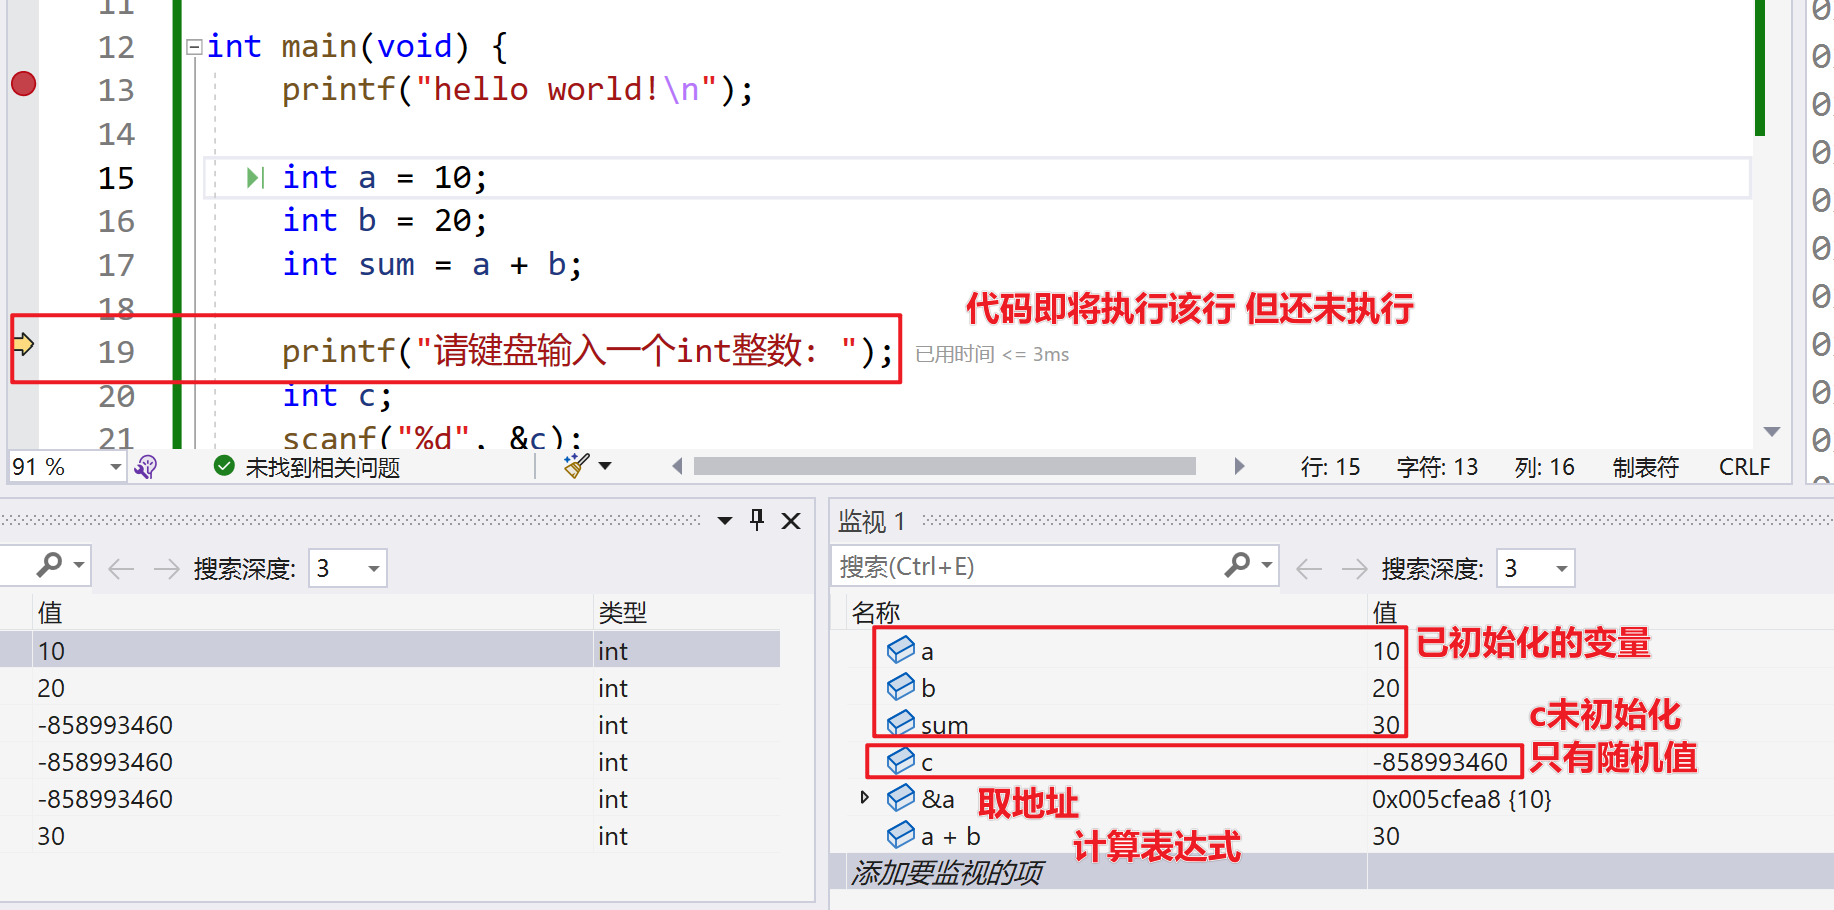The height and width of the screenshot is (910, 1834).
Task: Select the variable c watch row
Action: click(1332, 762)
